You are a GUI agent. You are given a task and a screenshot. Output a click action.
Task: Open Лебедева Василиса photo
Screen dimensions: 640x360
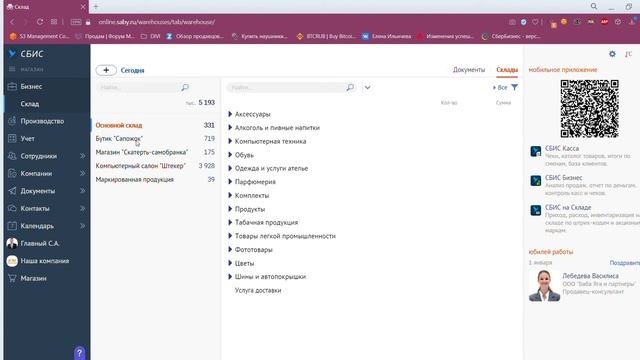[544, 285]
